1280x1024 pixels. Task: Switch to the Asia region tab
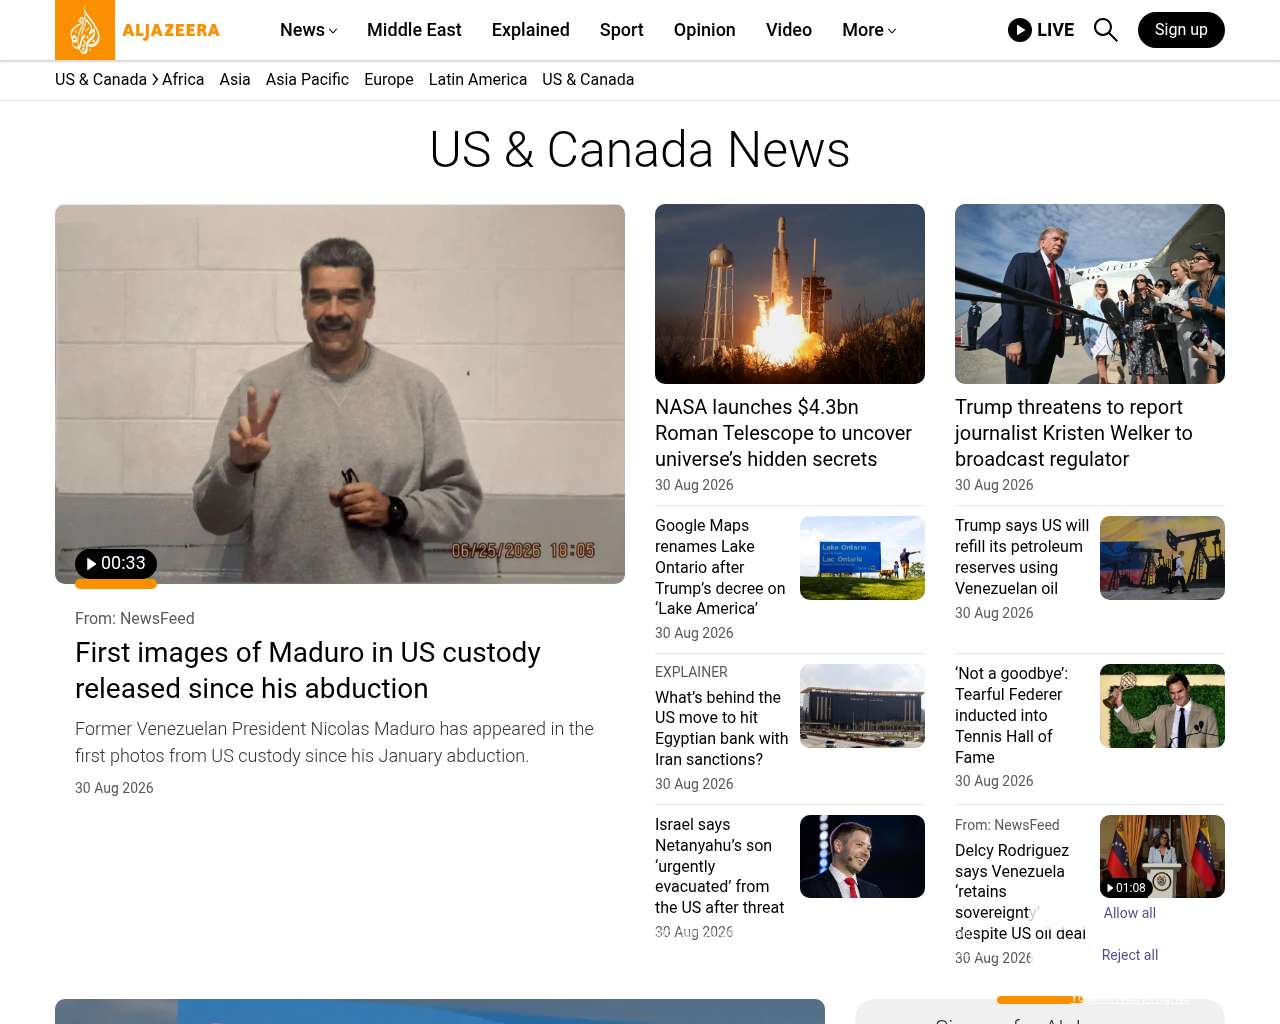pos(235,80)
